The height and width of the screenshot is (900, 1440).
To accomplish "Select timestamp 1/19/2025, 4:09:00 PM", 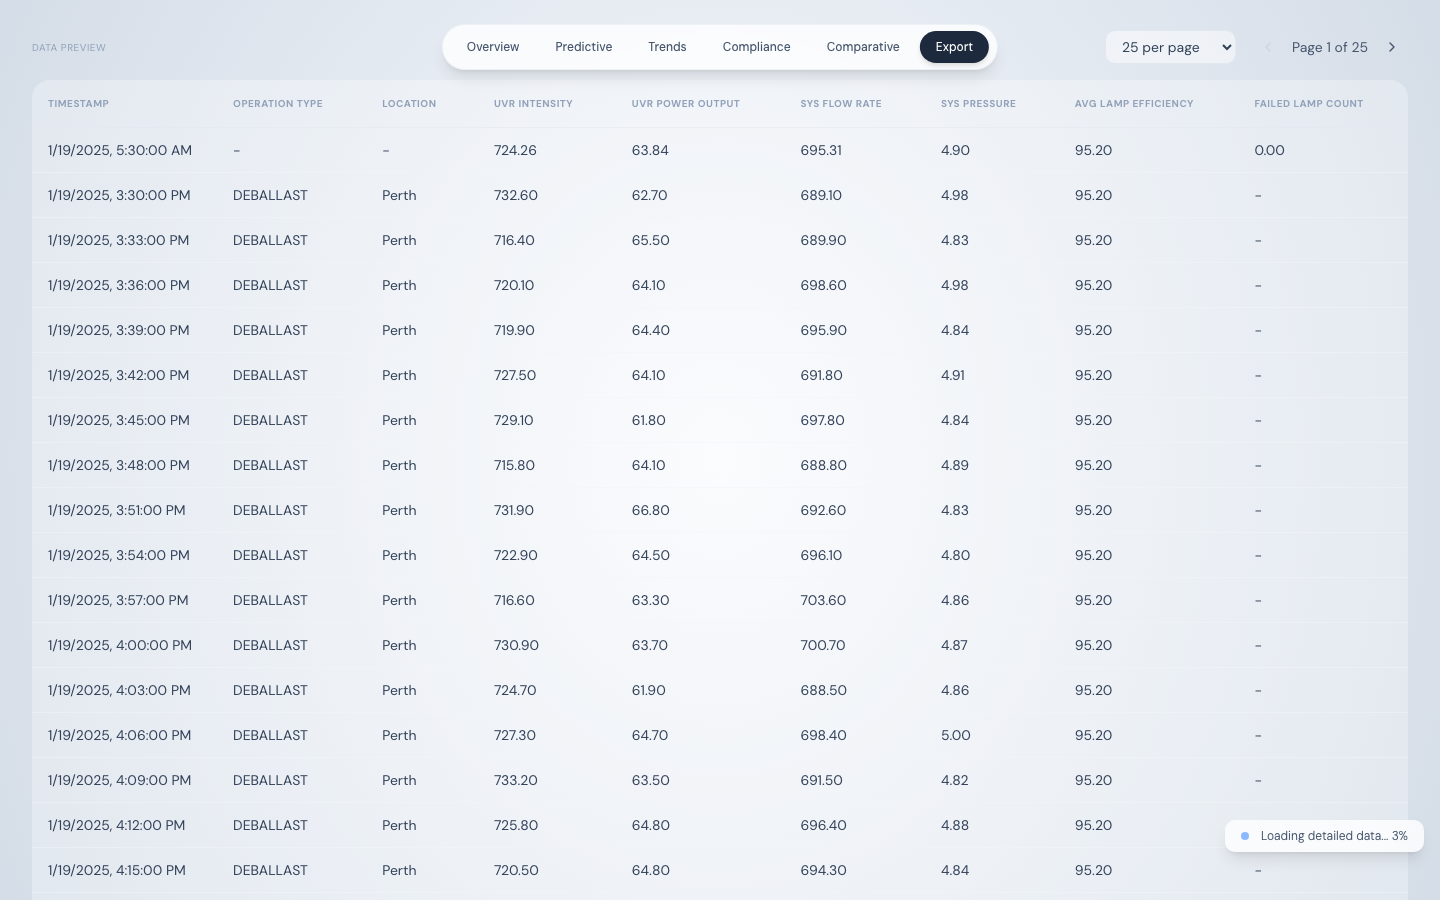I will (120, 780).
